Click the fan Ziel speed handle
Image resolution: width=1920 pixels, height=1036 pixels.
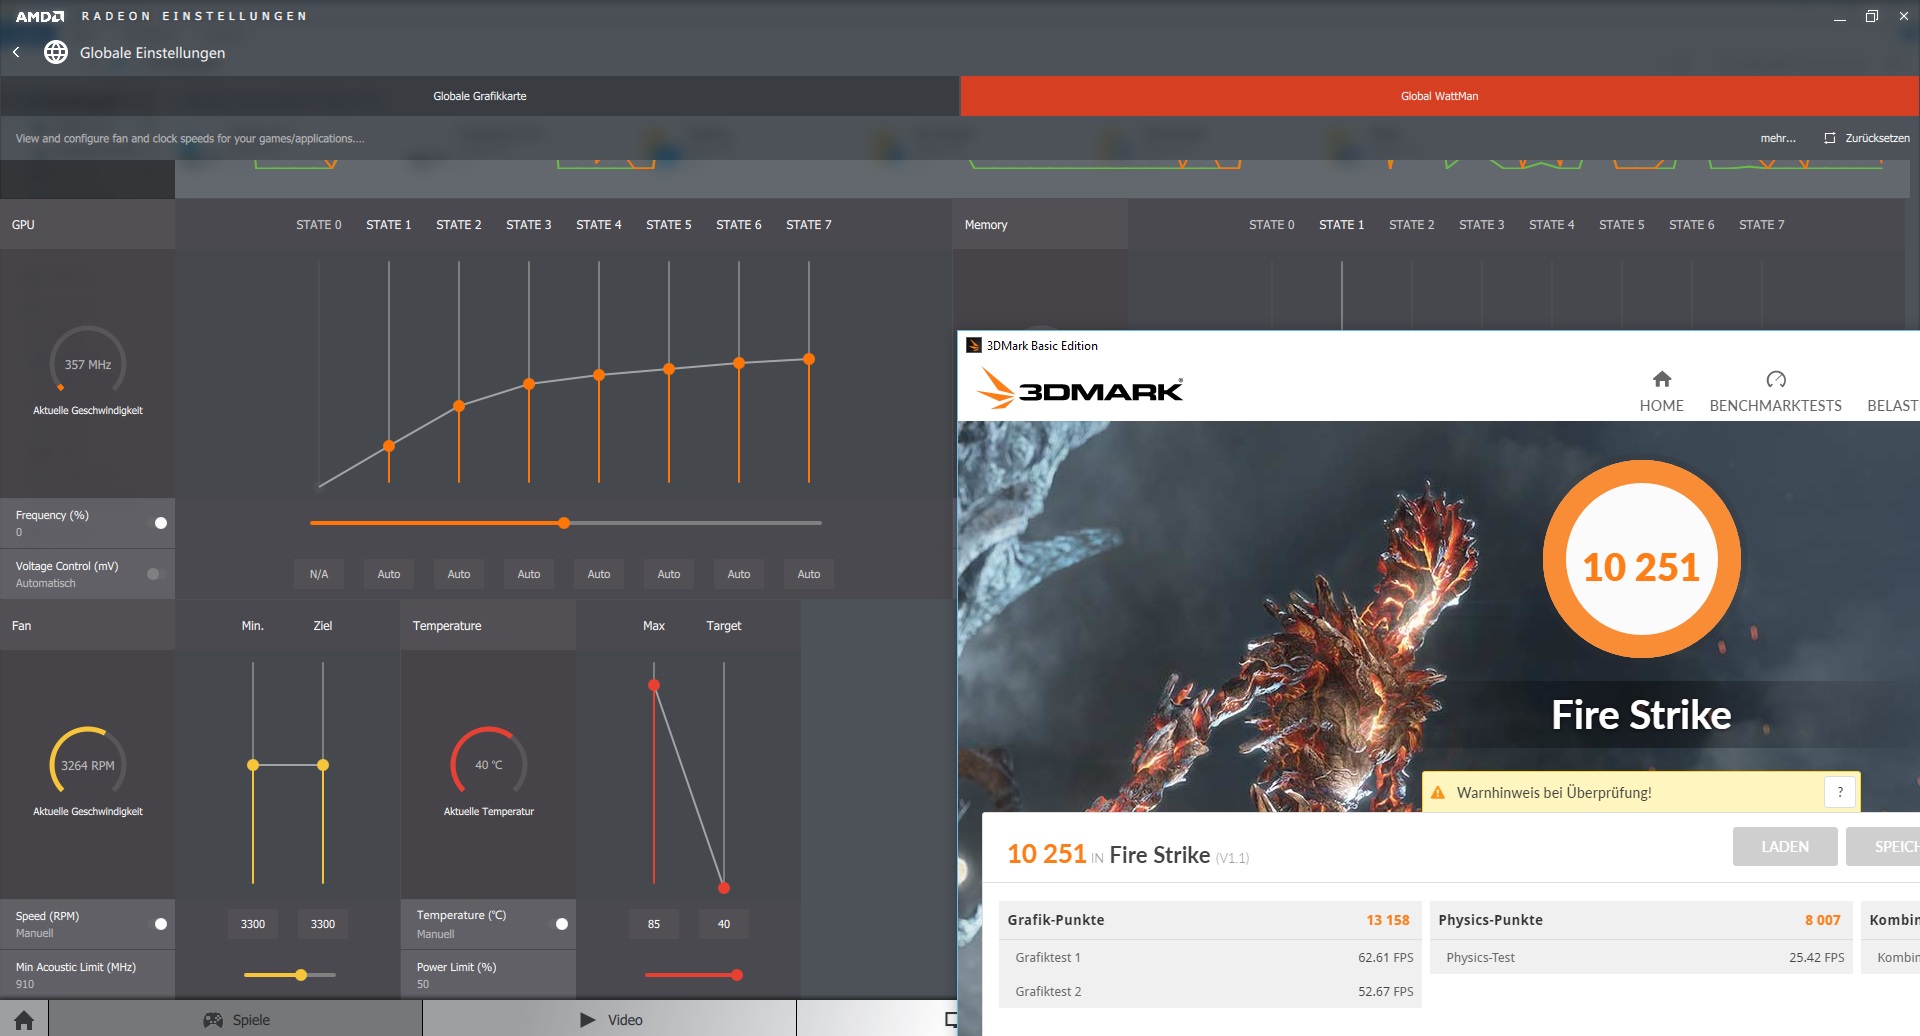pos(323,765)
